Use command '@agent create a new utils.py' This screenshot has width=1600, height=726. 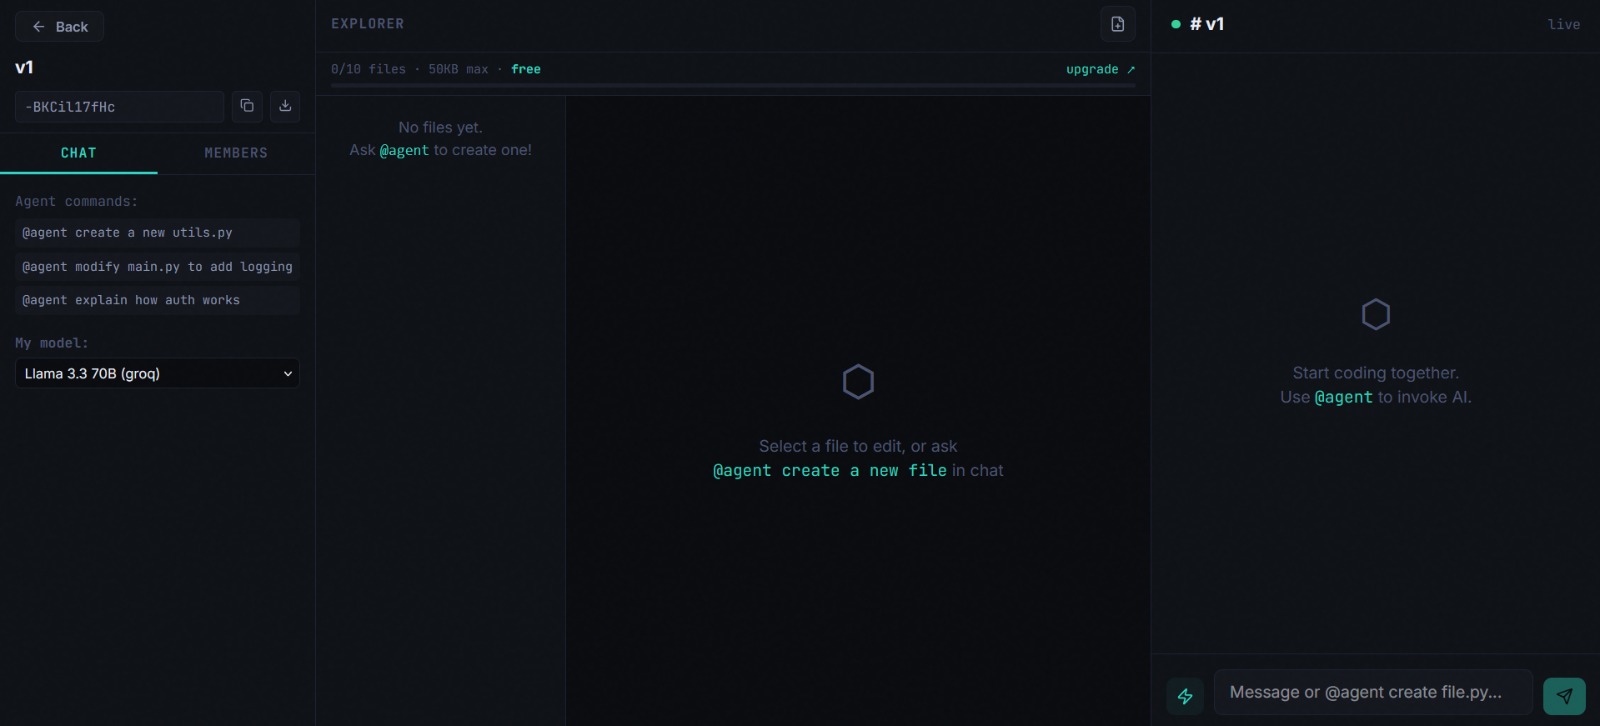pos(157,233)
